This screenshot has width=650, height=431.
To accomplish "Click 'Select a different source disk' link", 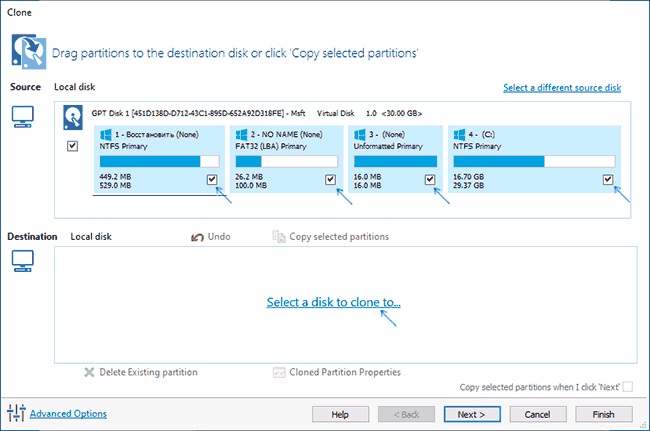I will [x=562, y=87].
